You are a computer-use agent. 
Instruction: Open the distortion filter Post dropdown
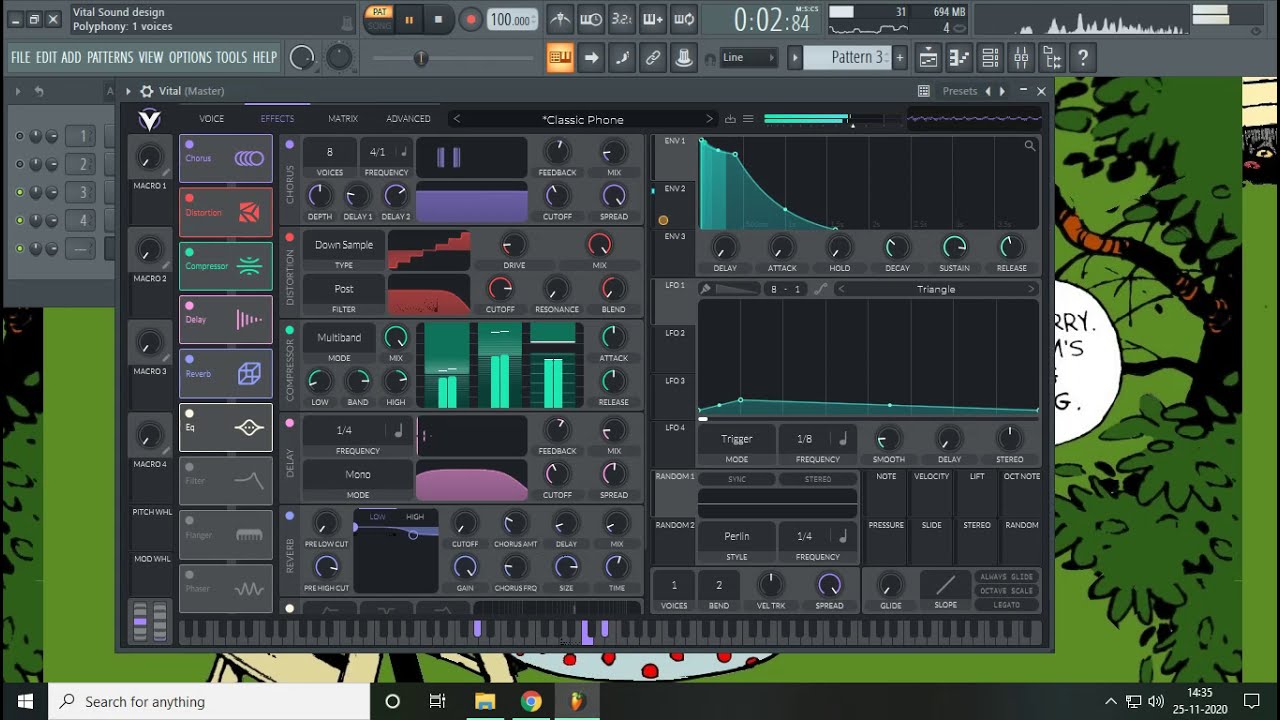click(x=344, y=289)
